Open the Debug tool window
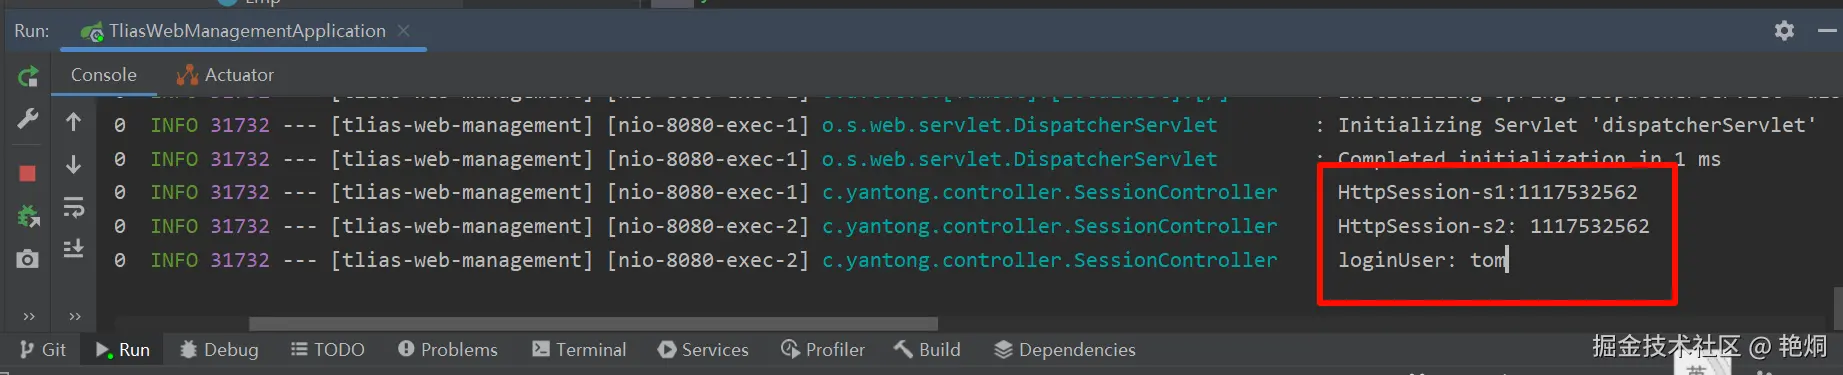This screenshot has height=375, width=1843. tap(219, 349)
